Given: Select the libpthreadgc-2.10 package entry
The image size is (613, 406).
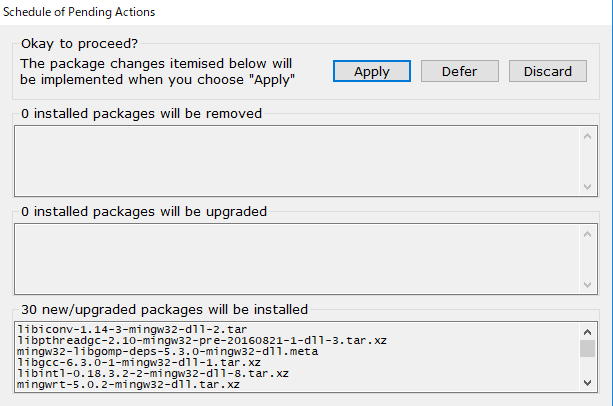Looking at the screenshot, I should point(145,340).
